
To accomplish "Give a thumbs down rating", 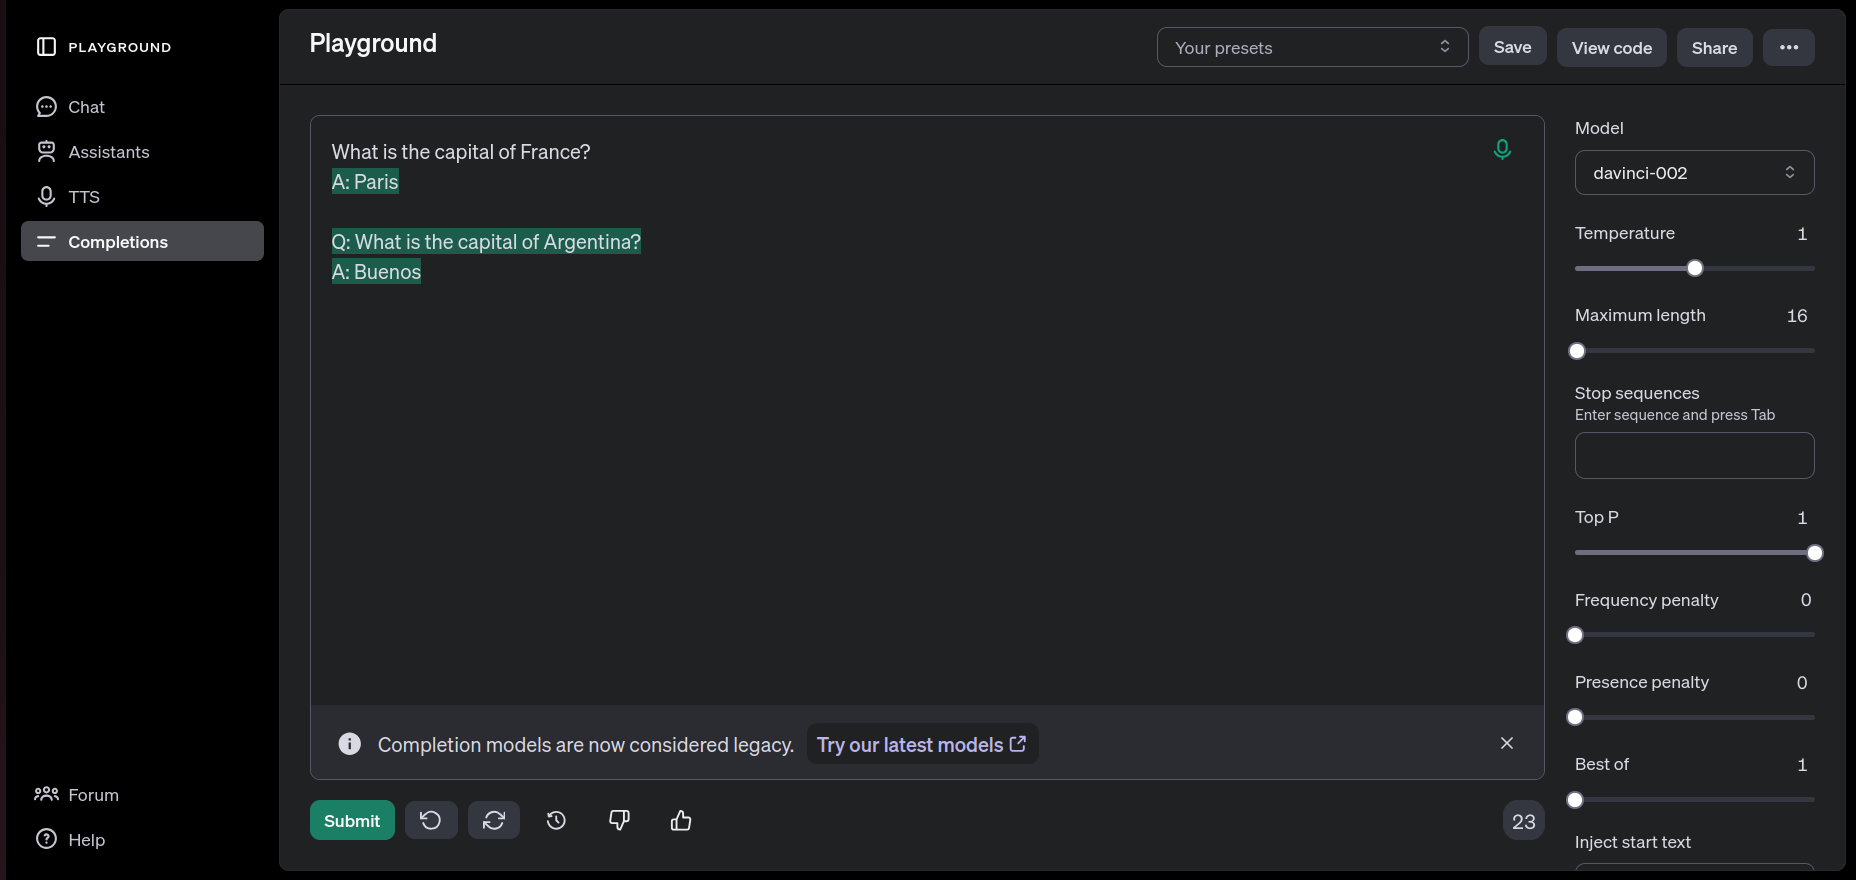I will (619, 821).
